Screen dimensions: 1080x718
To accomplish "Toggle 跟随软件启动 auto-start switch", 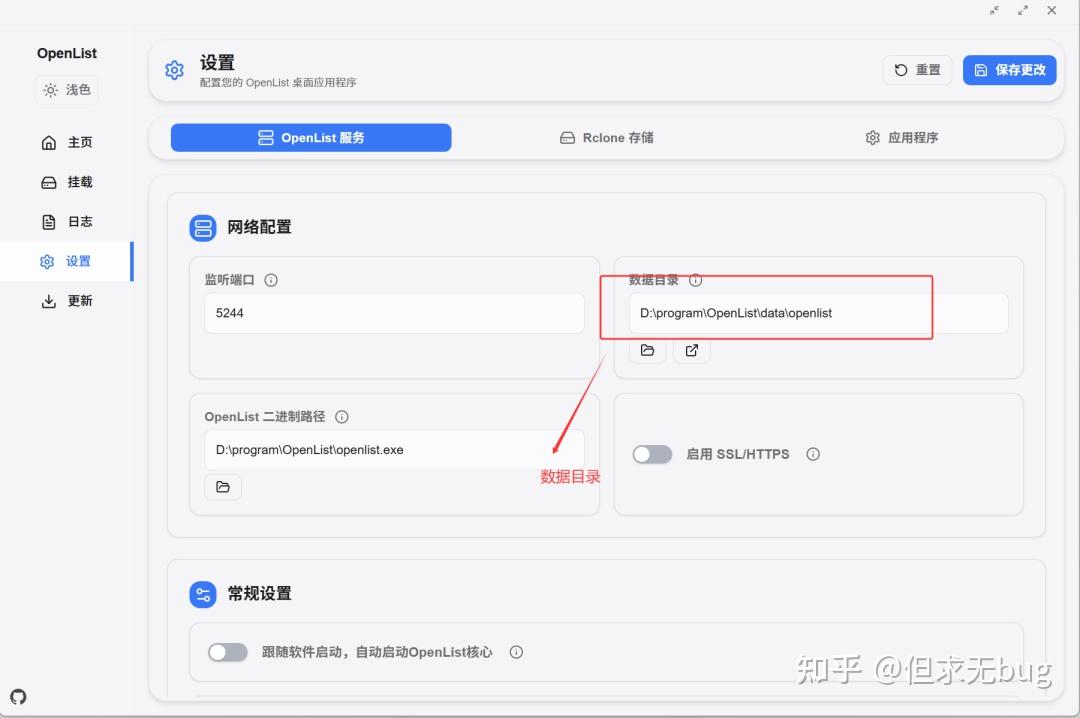I will coord(228,652).
